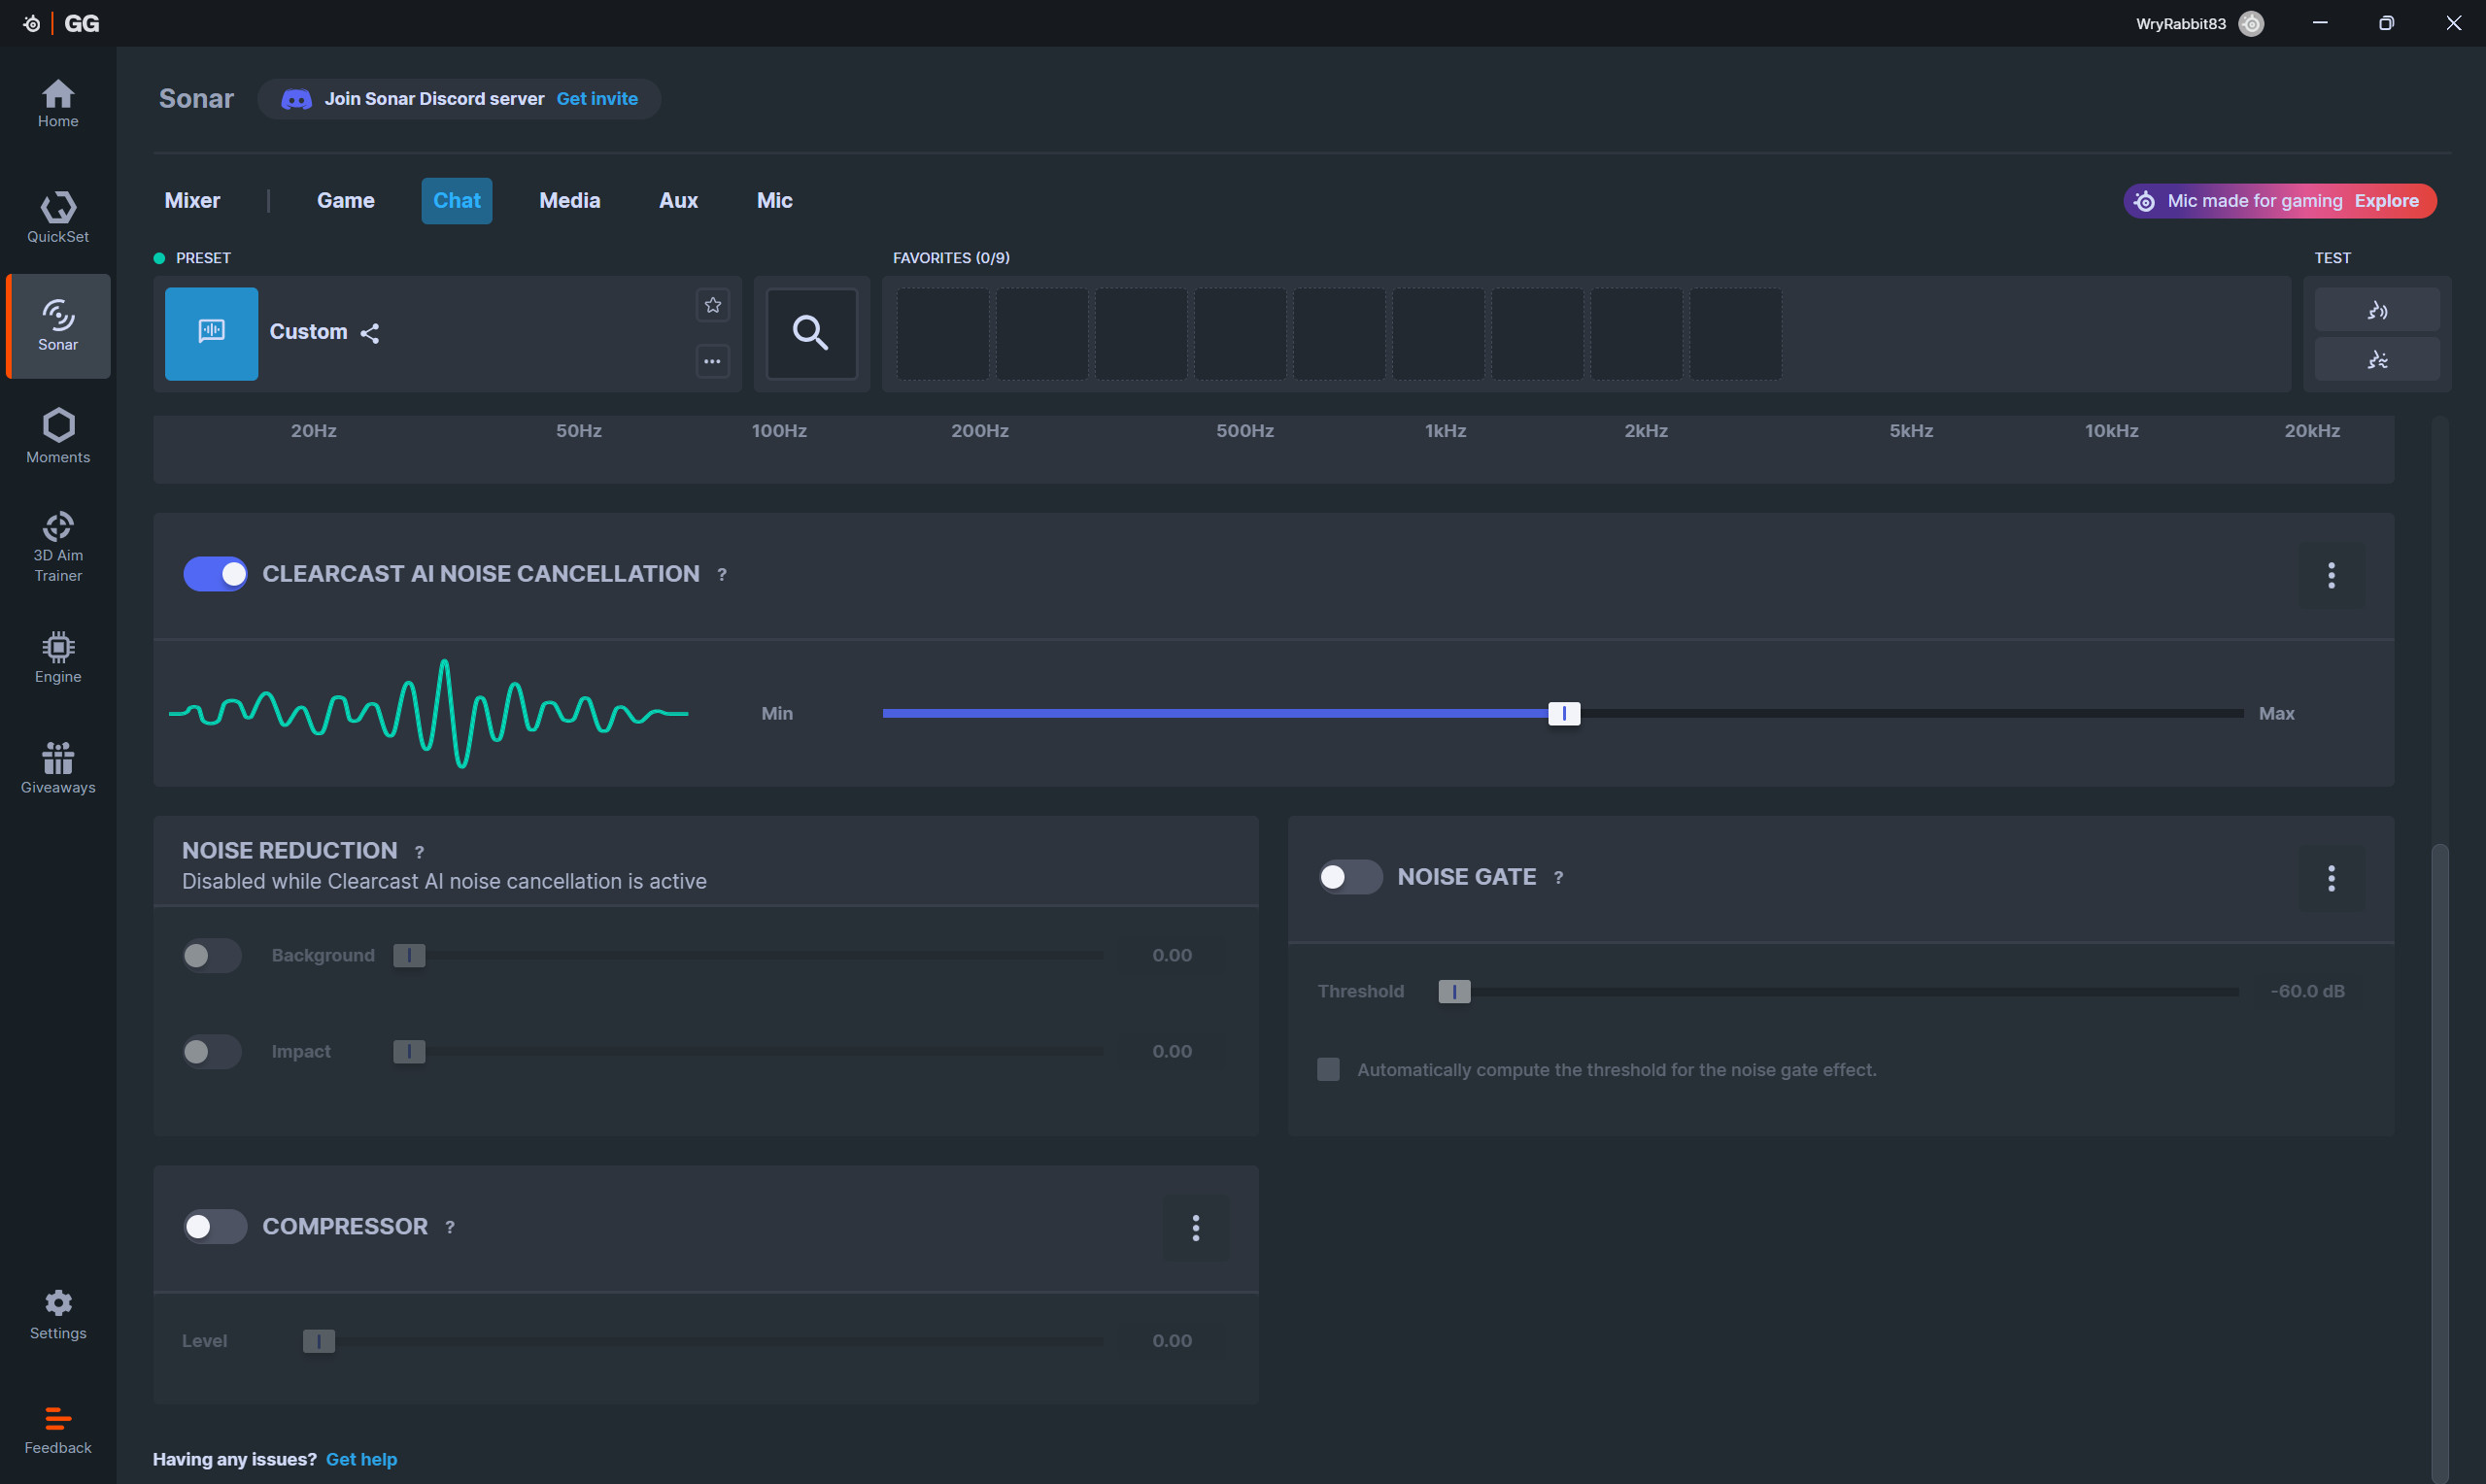The image size is (2486, 1484).
Task: Open the Giveaways section
Action: (x=58, y=768)
